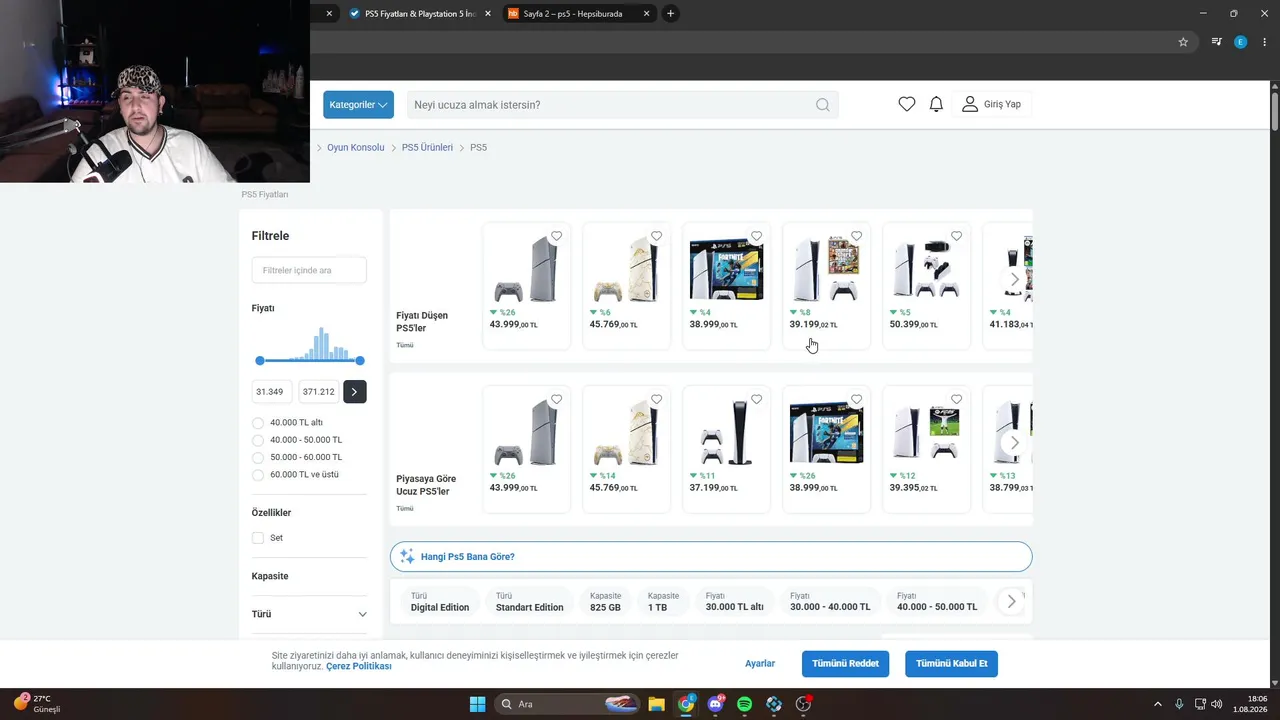This screenshot has width=1280, height=720.
Task: Apply the 1 TB capacity quick filter
Action: coord(663,601)
